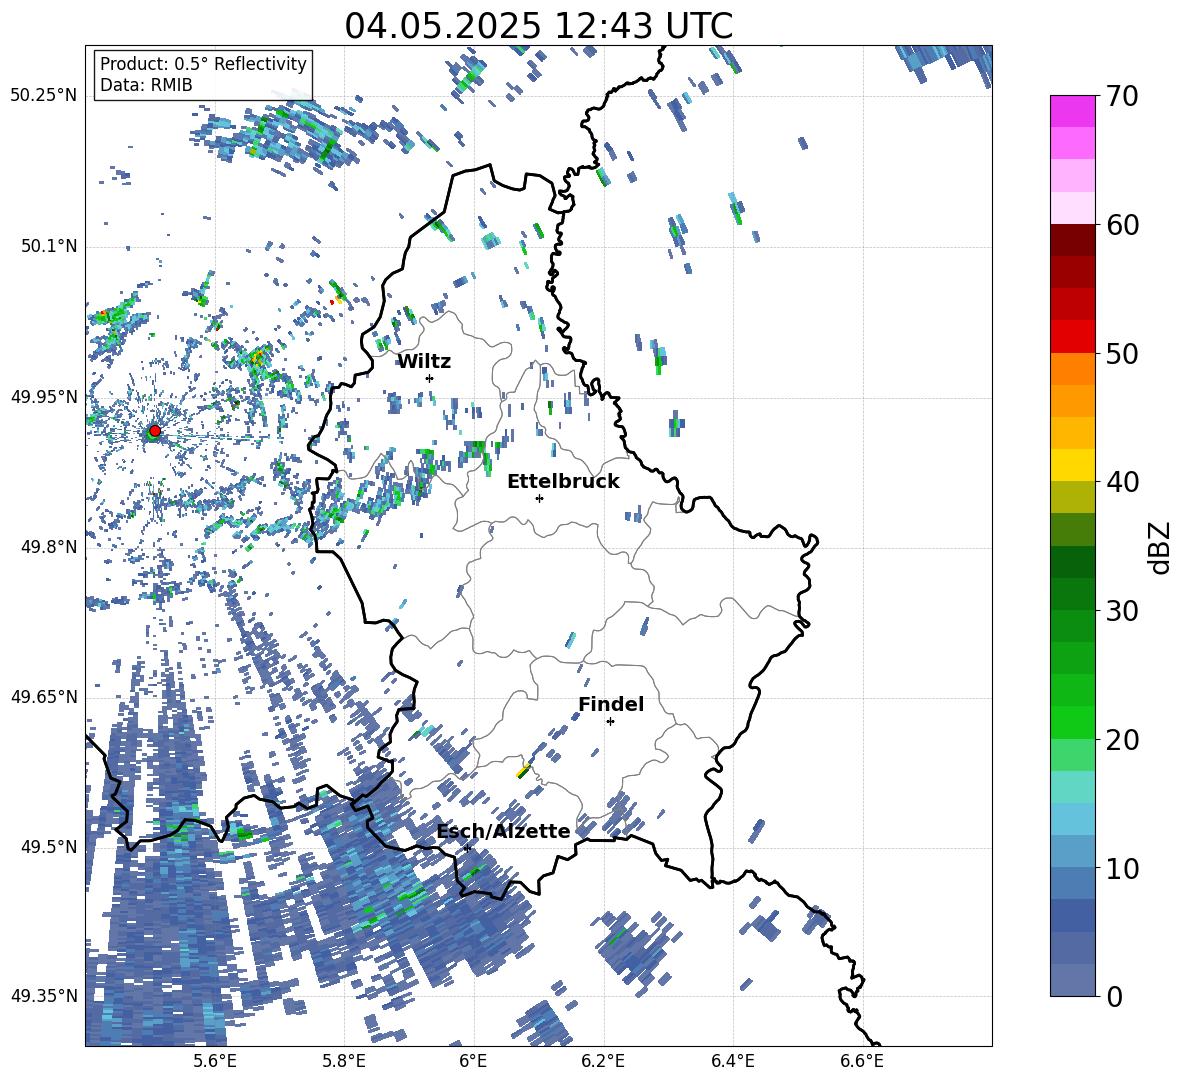1184x1081 pixels.
Task: Click the Findel city label
Action: [611, 704]
